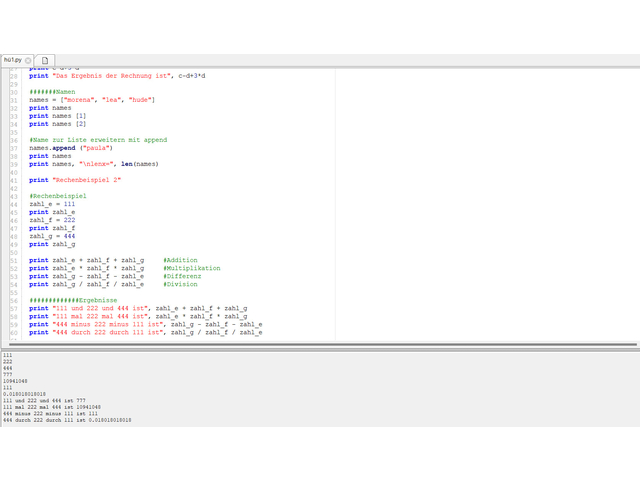The height and width of the screenshot is (480, 640).
Task: Click the "zahl_f = 222" assignment
Action: click(52, 220)
